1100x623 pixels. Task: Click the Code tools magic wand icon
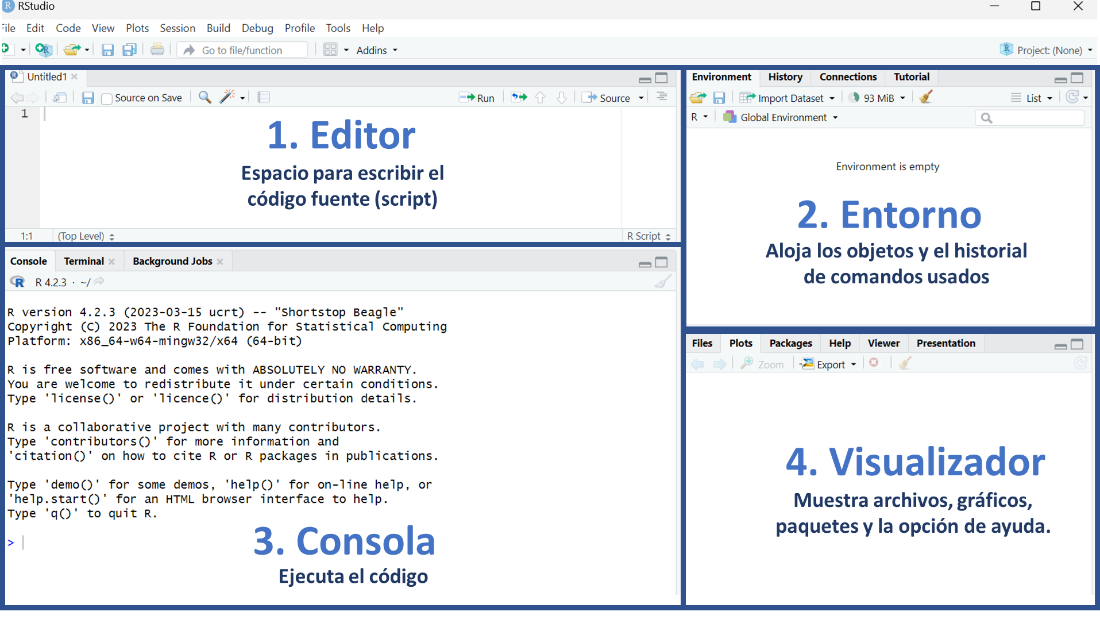click(227, 98)
